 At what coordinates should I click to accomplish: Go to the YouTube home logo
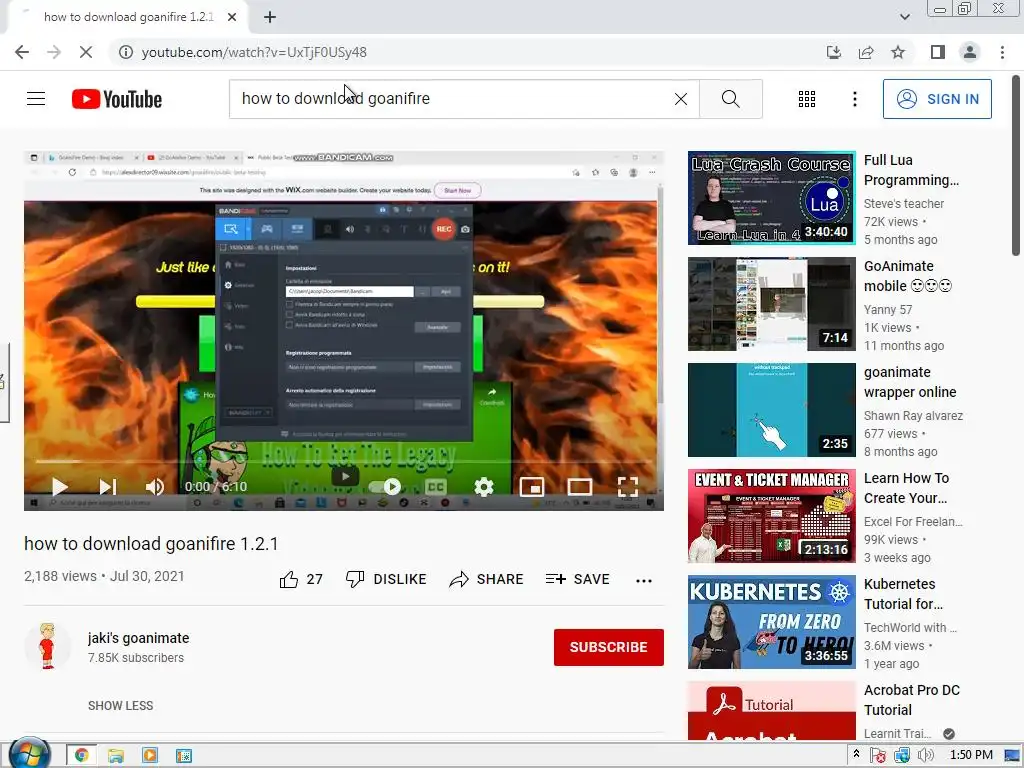[117, 99]
